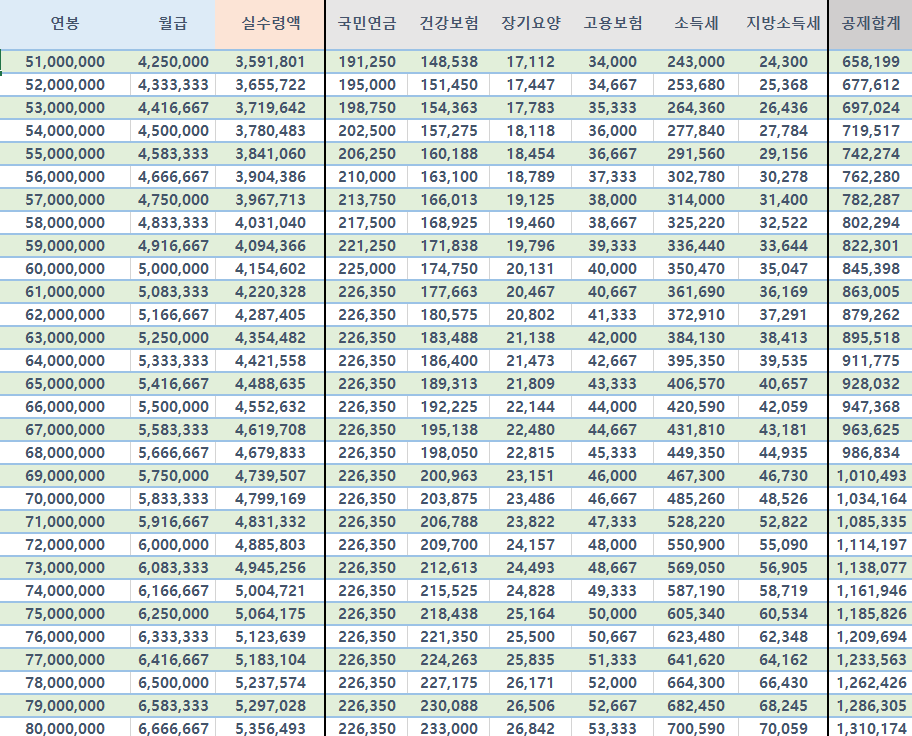912x736 pixels.
Task: Click health insurance cell 233,000
Action: 448,728
